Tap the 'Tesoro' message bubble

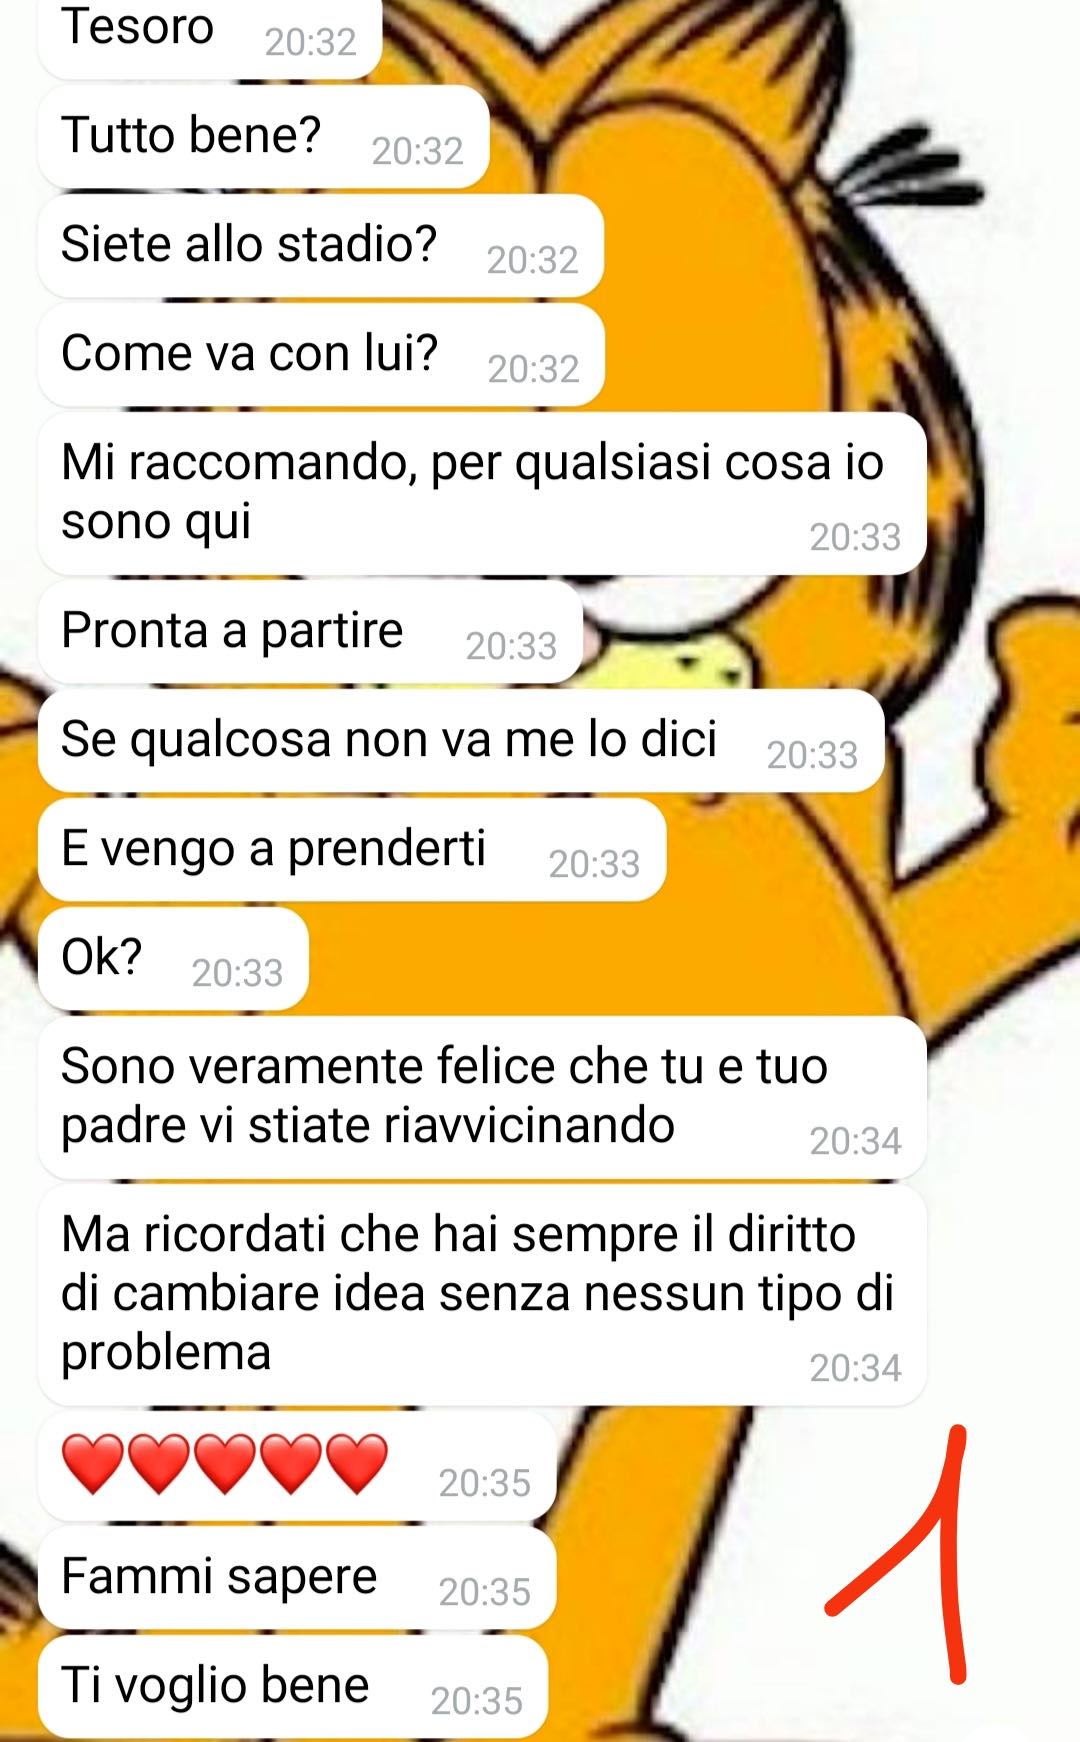tap(210, 36)
